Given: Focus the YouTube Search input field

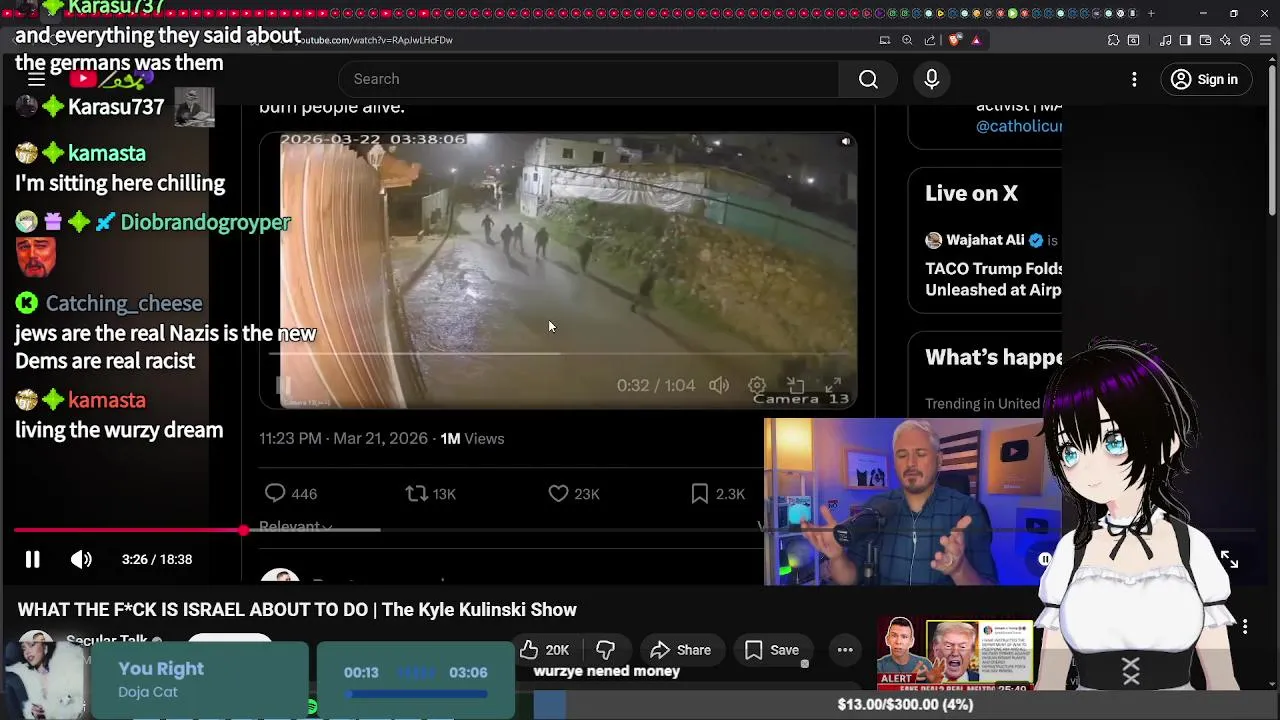Looking at the screenshot, I should coord(590,79).
